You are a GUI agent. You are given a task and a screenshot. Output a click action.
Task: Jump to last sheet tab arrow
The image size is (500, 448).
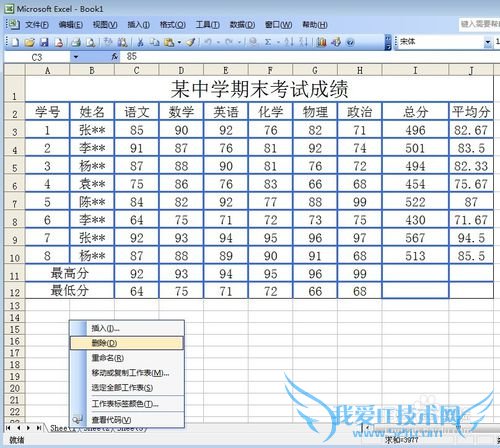(39, 428)
